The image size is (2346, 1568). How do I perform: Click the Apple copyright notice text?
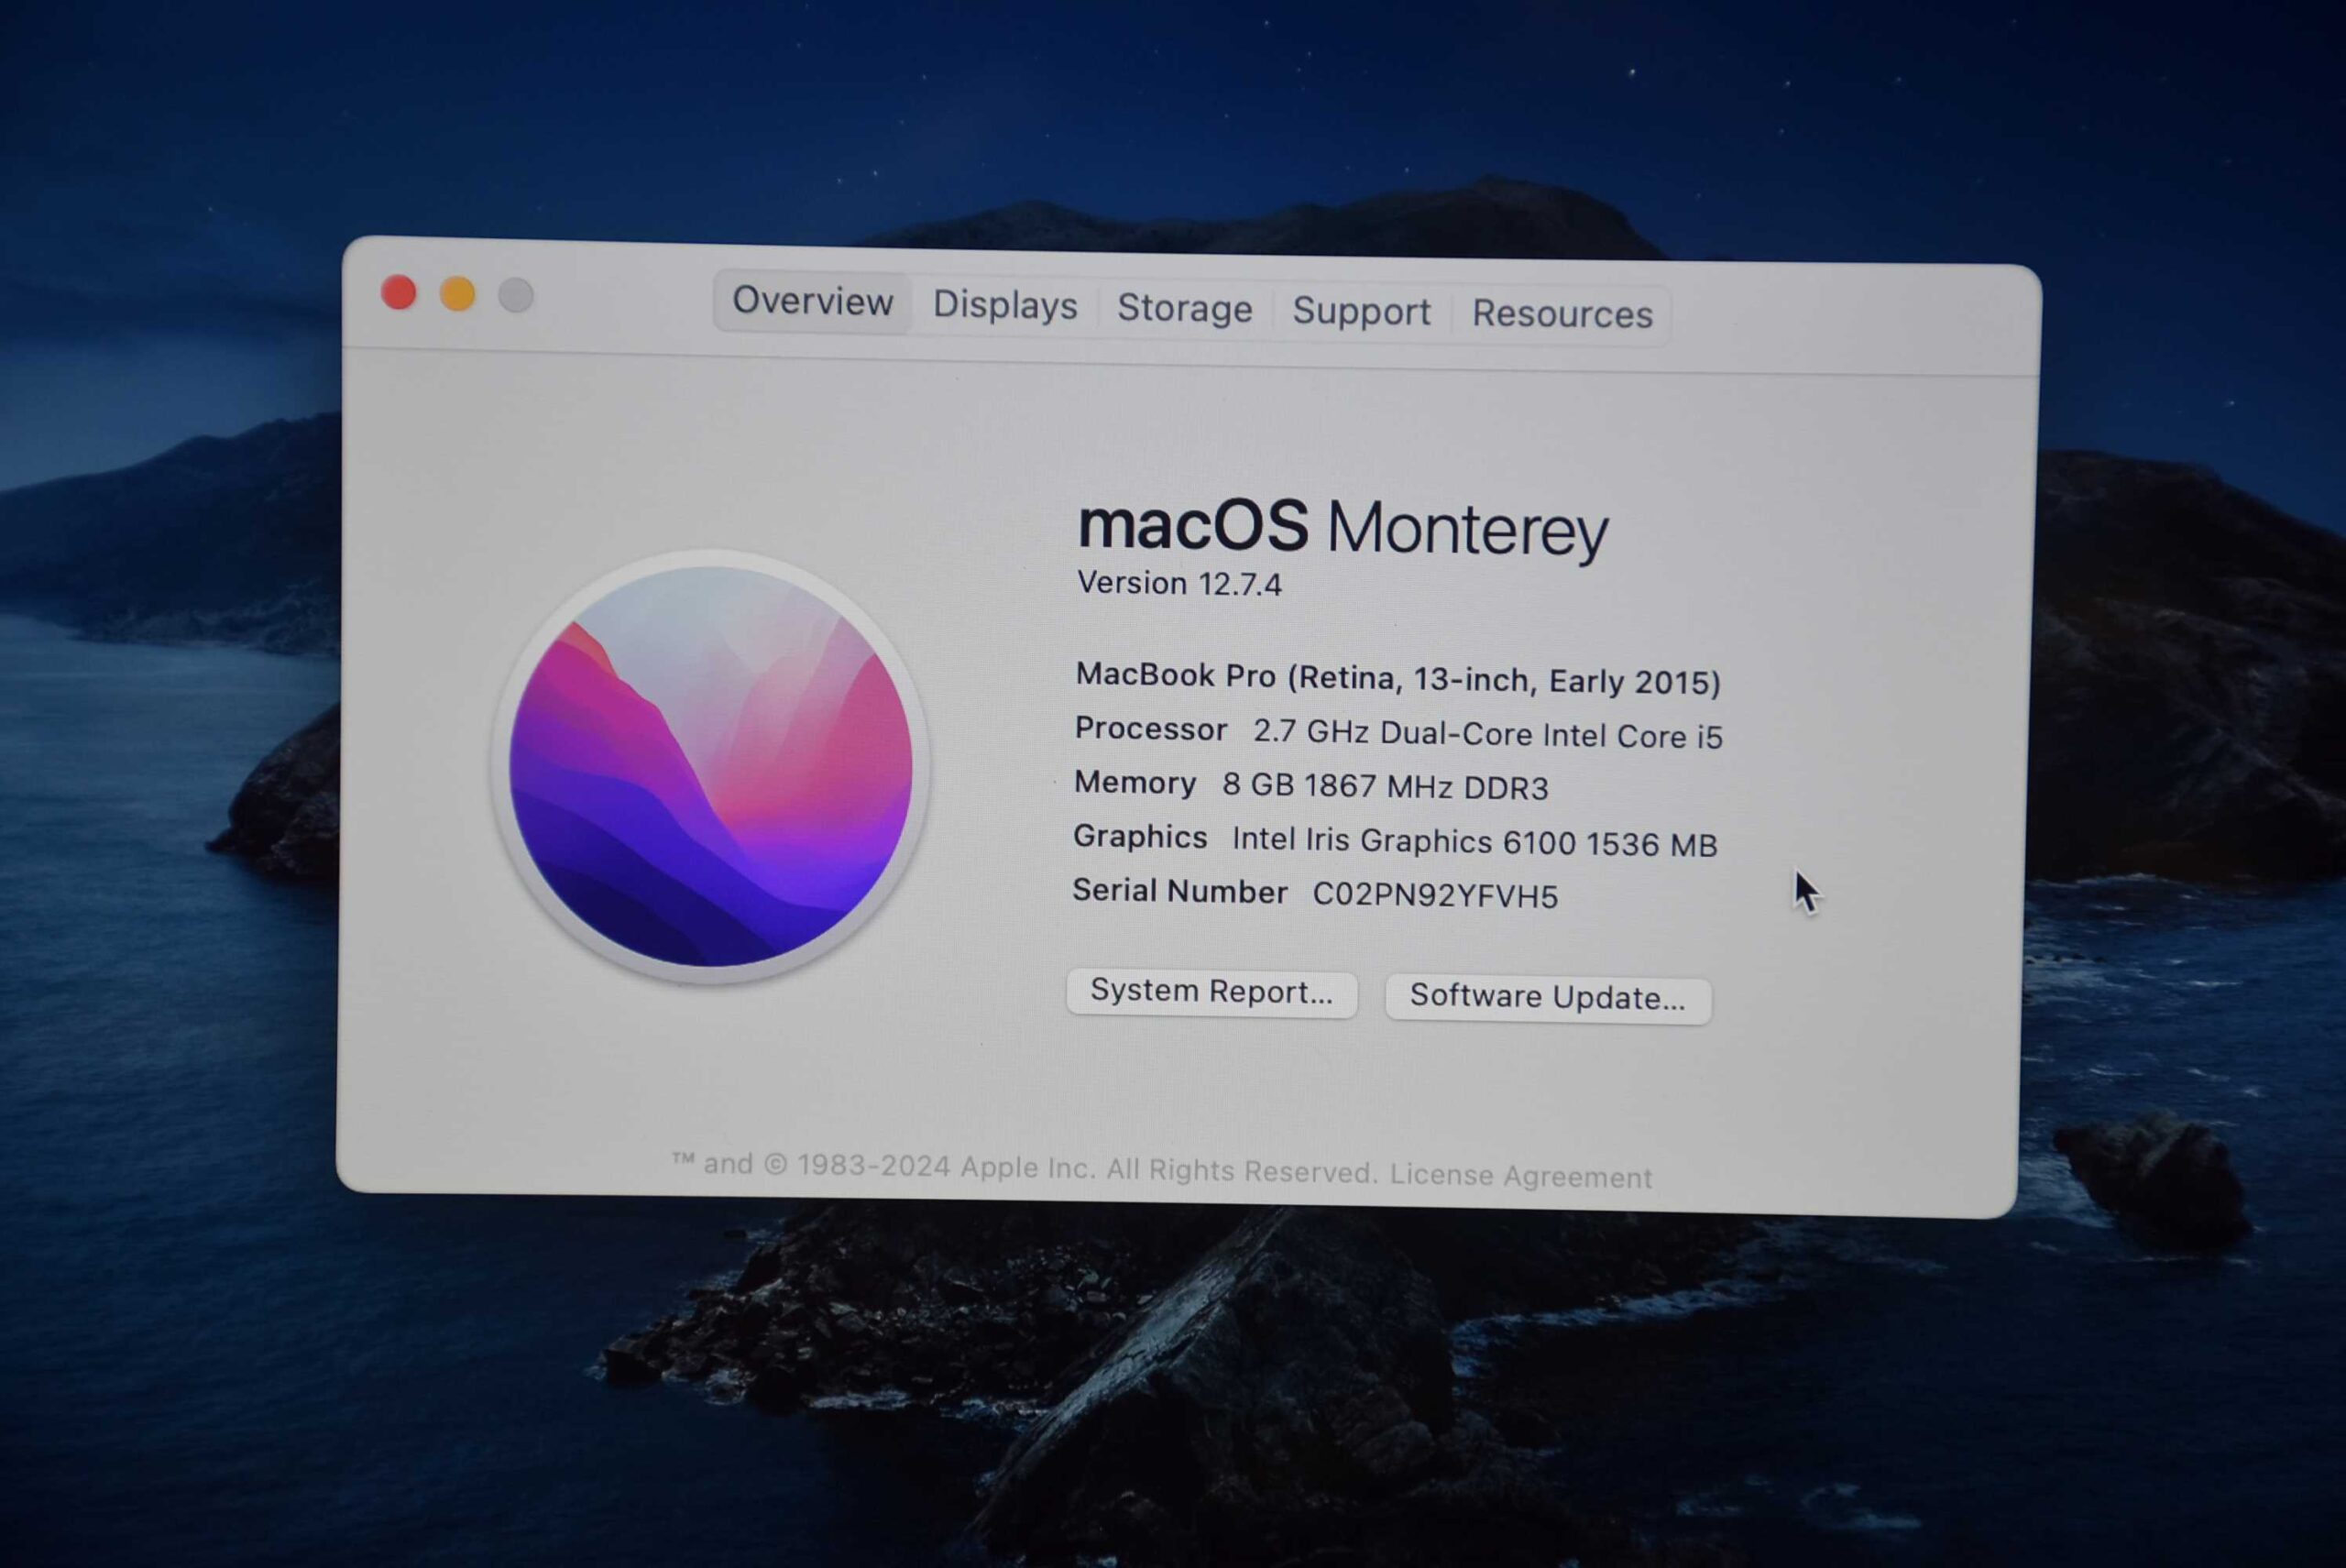1025,1168
